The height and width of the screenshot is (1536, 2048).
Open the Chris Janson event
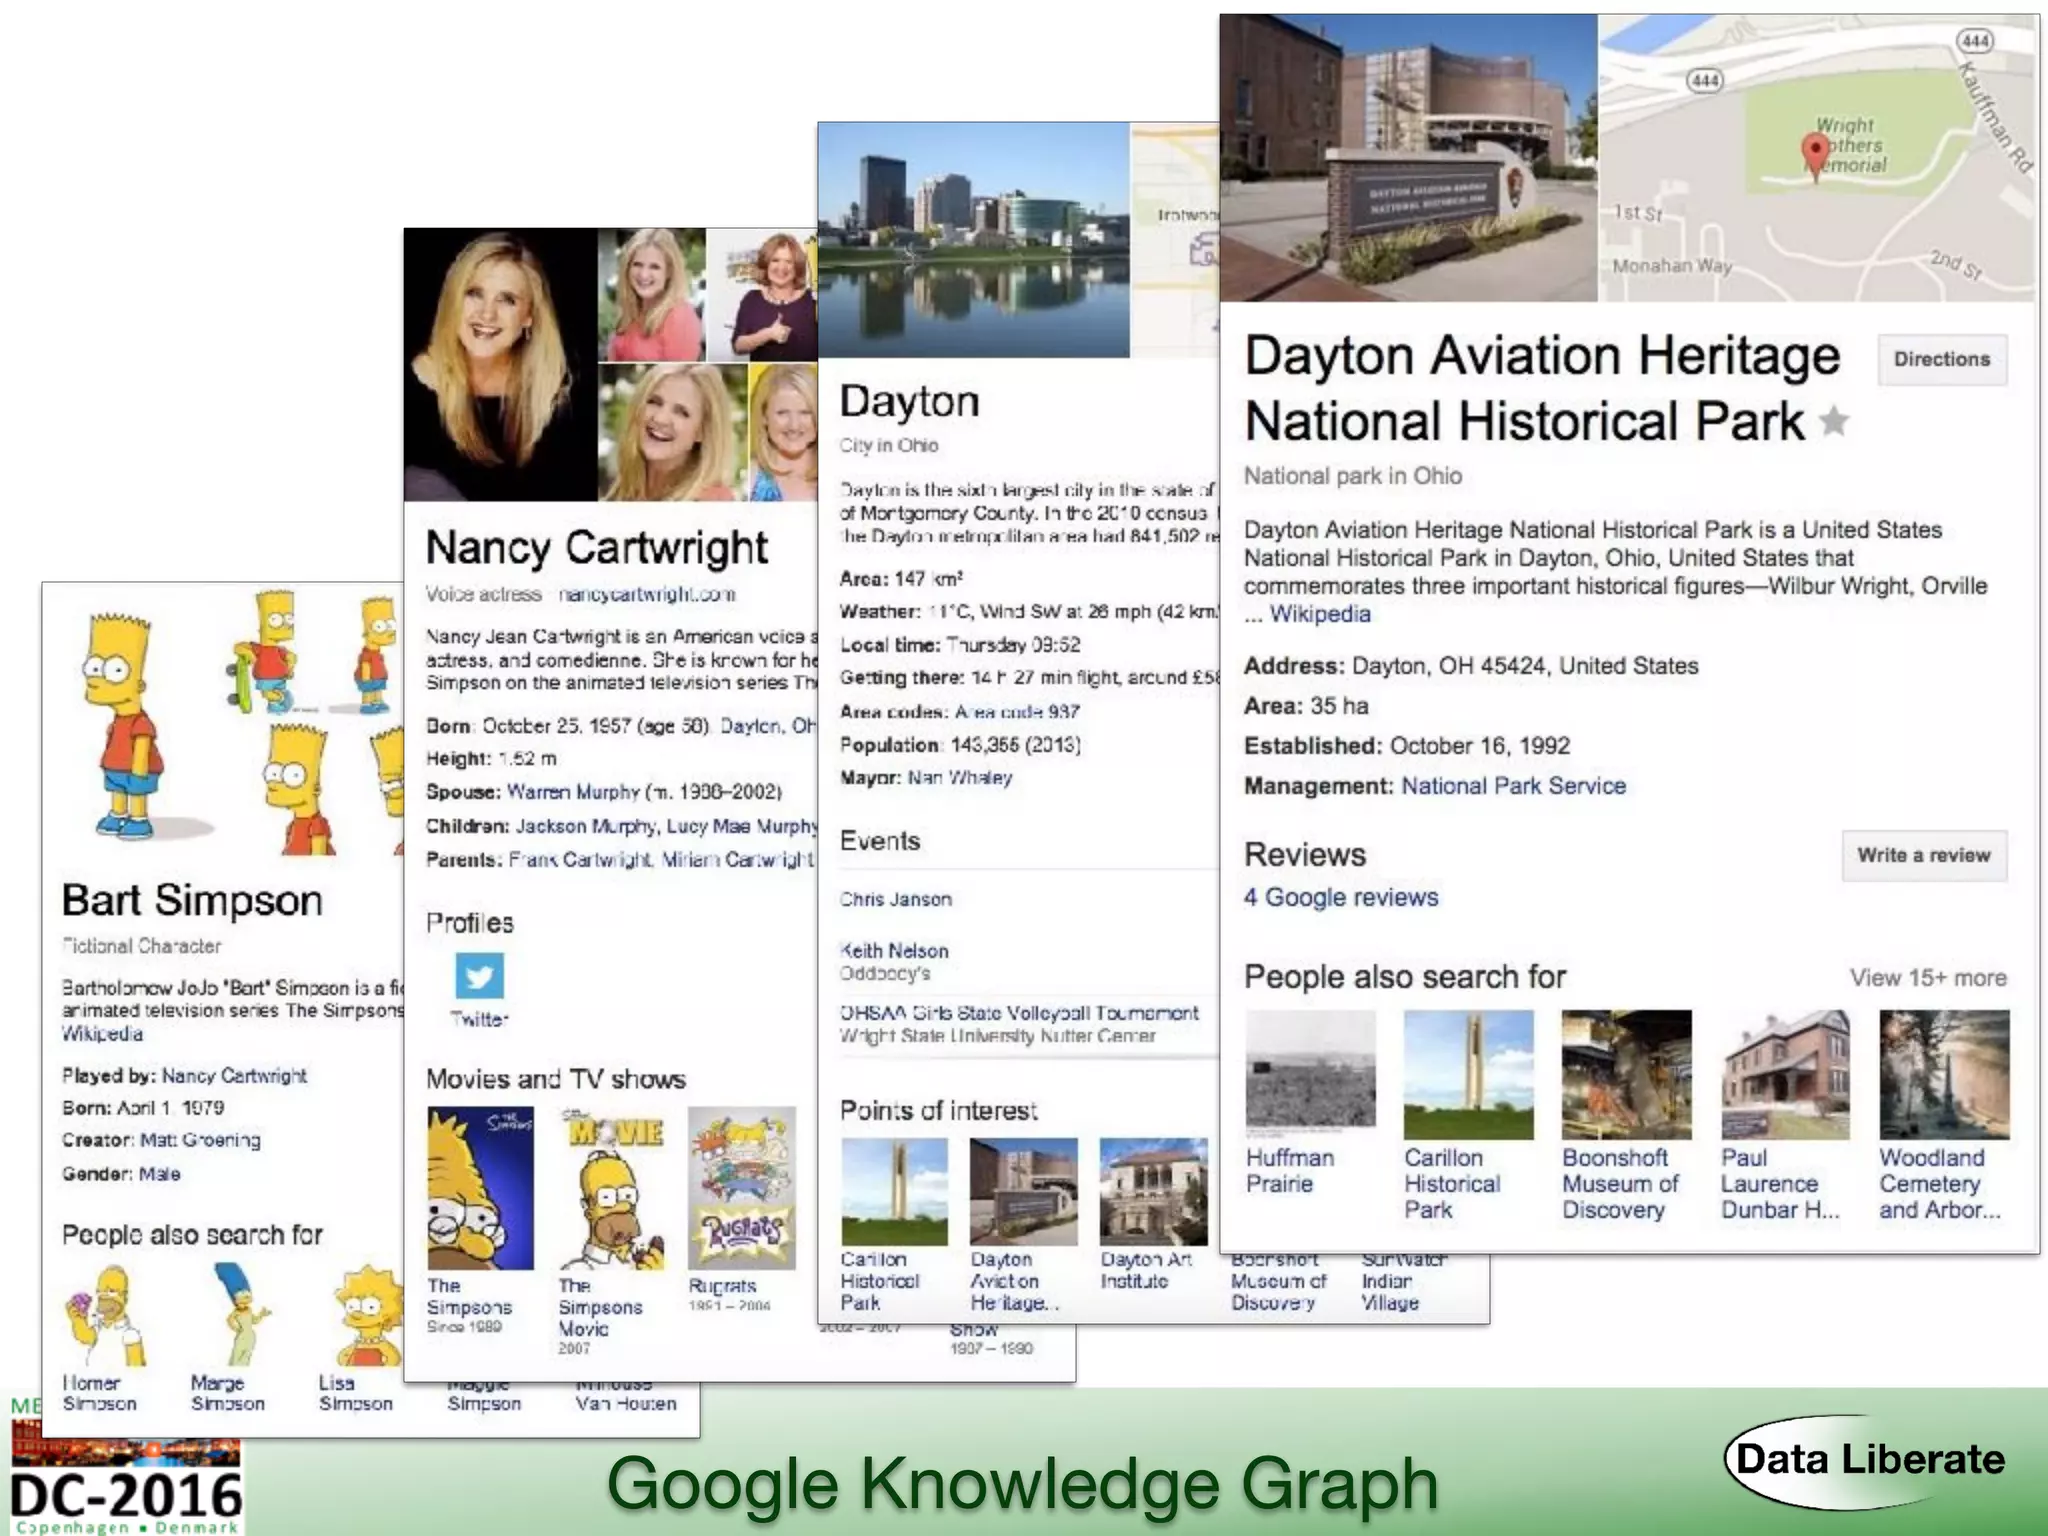pyautogui.click(x=896, y=899)
